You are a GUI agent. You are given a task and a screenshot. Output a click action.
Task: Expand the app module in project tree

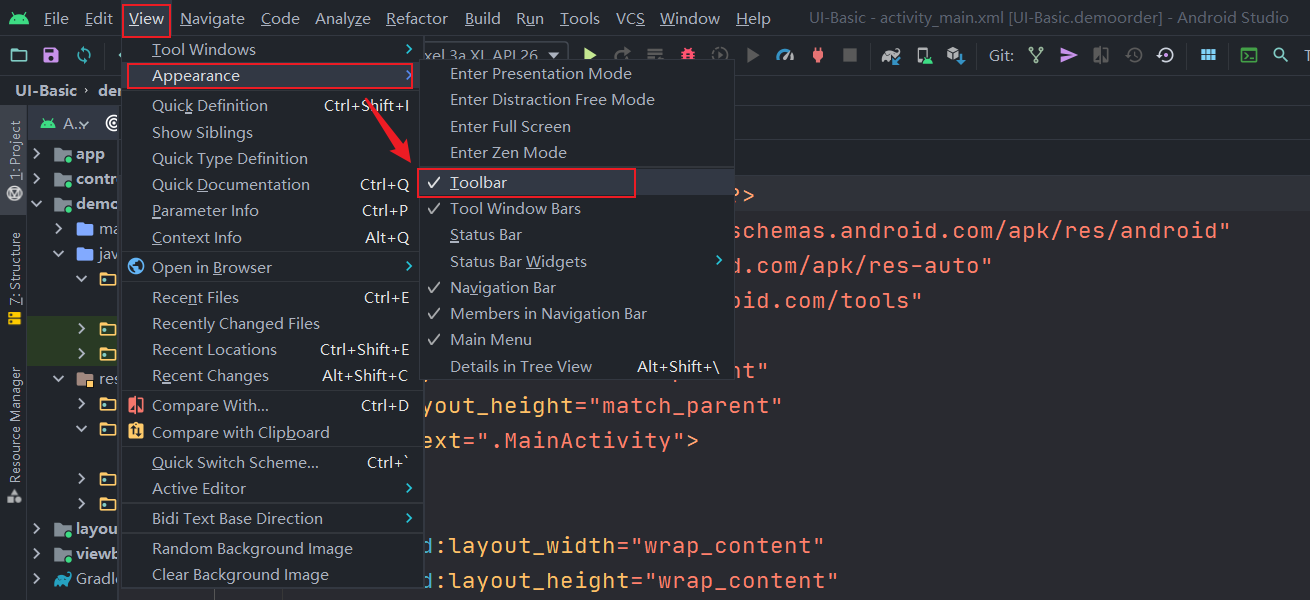(x=37, y=154)
